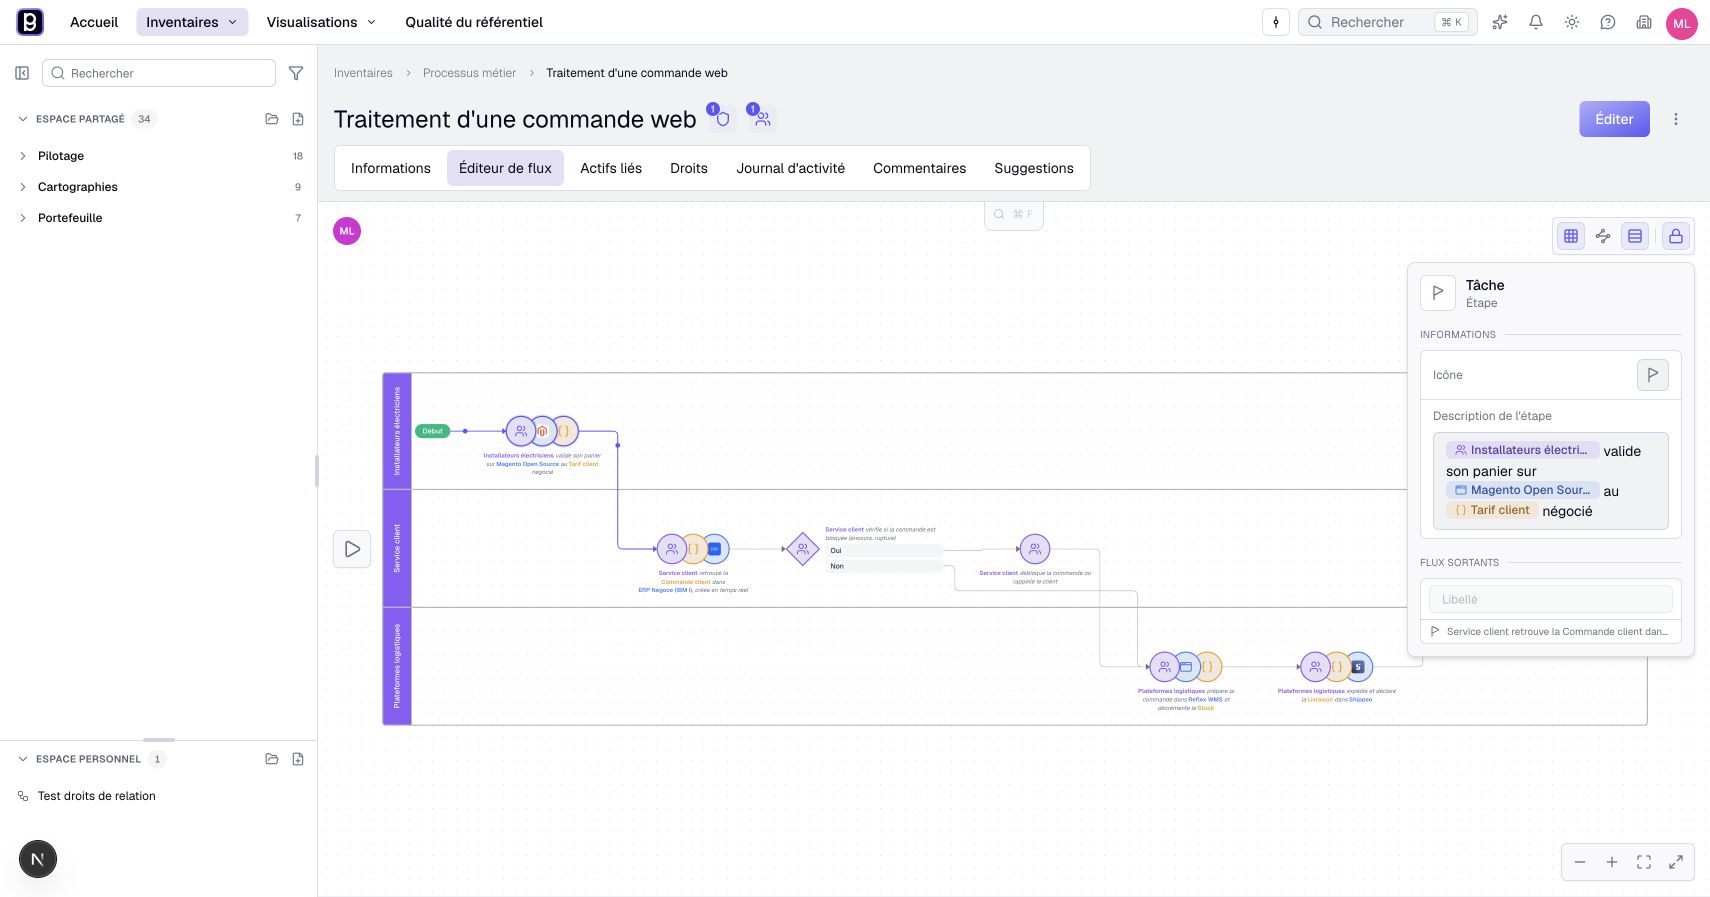Add a new document in Espace partagé
This screenshot has width=1710, height=897.
pos(298,119)
